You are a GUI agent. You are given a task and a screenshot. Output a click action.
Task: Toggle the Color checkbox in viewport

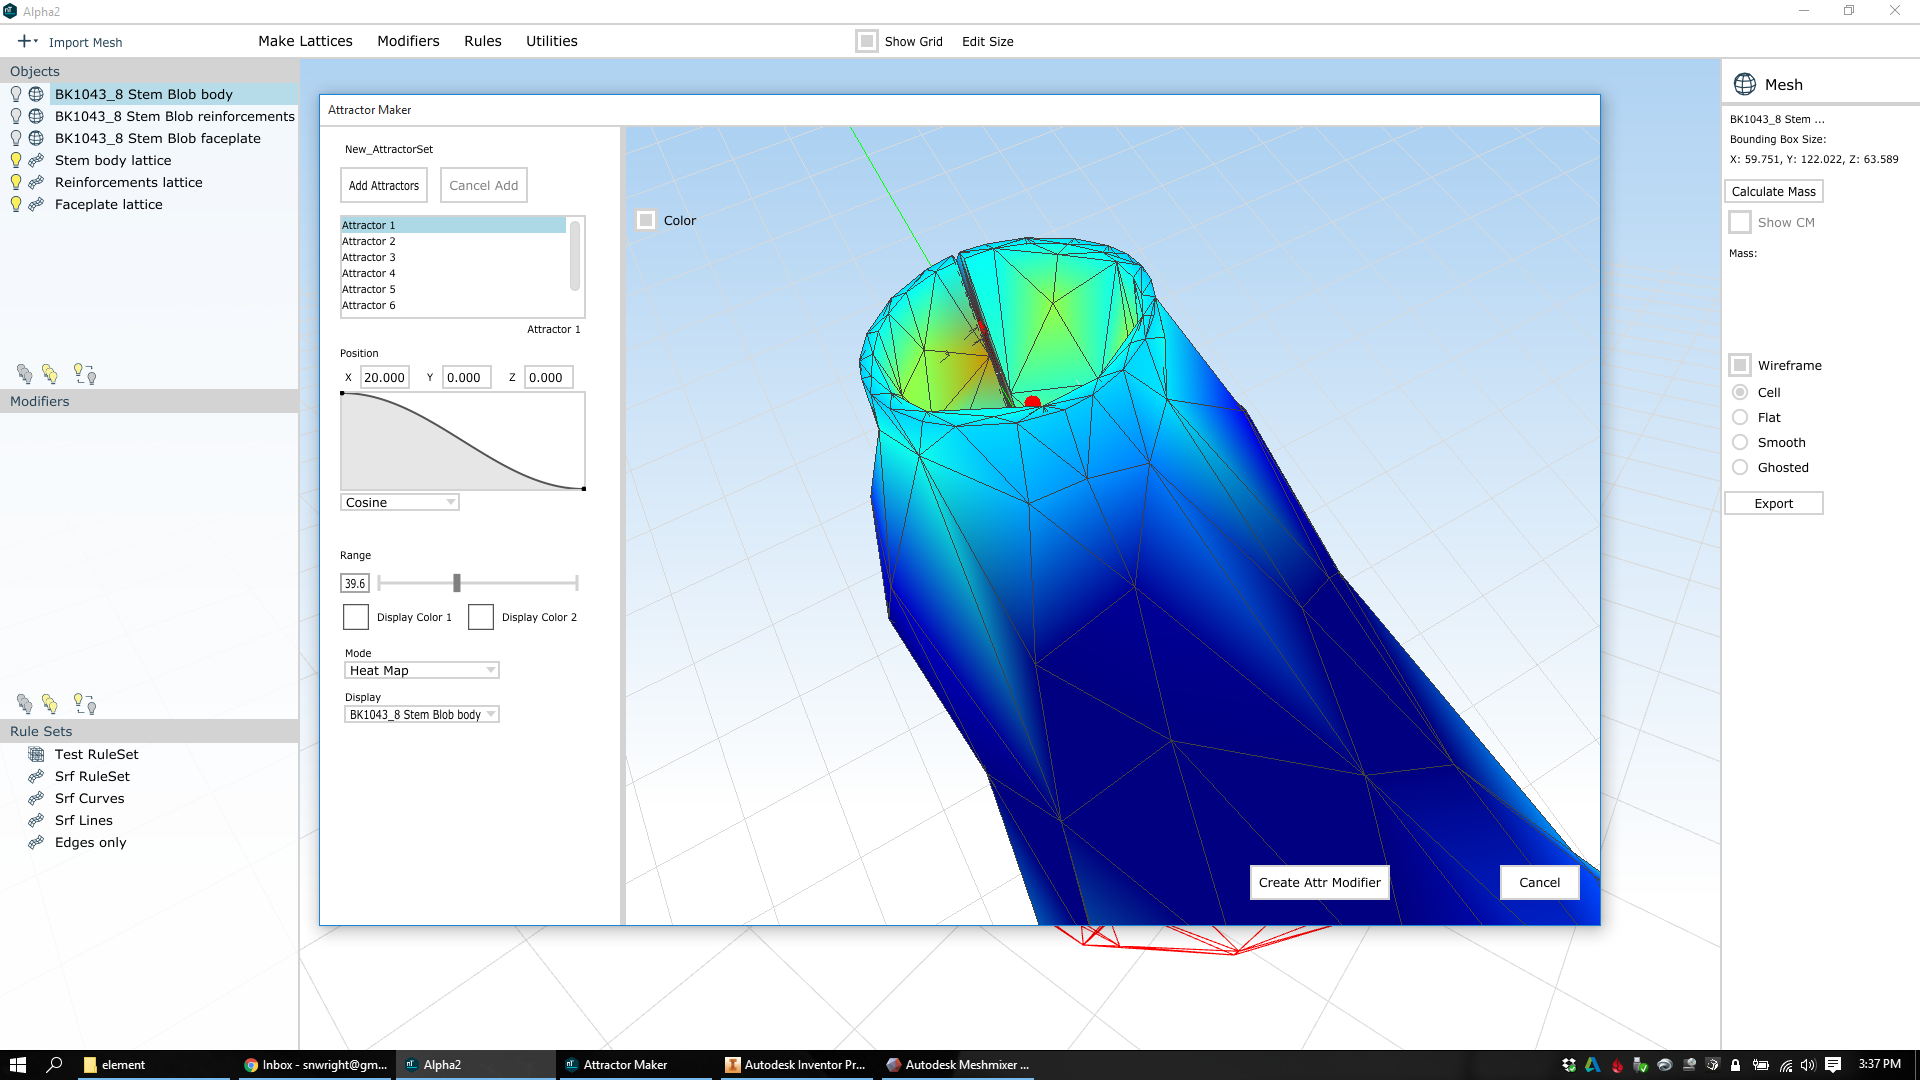tap(645, 220)
